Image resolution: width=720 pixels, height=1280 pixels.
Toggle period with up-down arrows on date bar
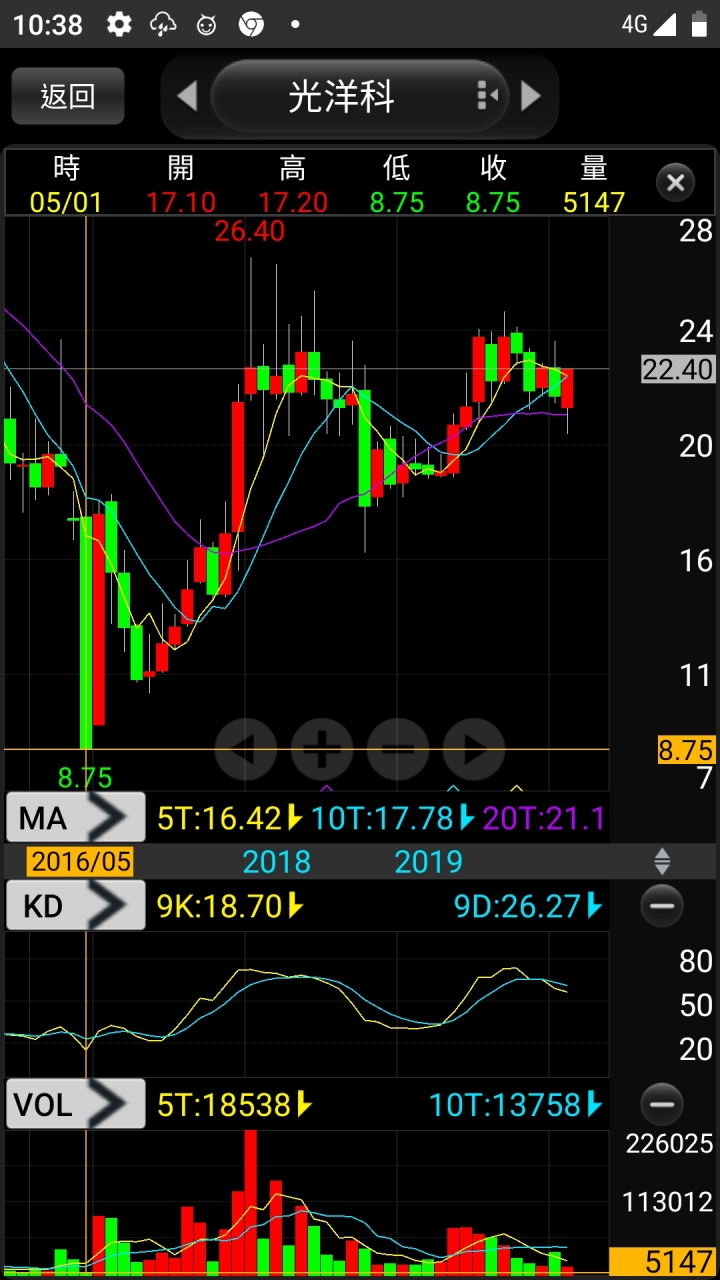(662, 861)
